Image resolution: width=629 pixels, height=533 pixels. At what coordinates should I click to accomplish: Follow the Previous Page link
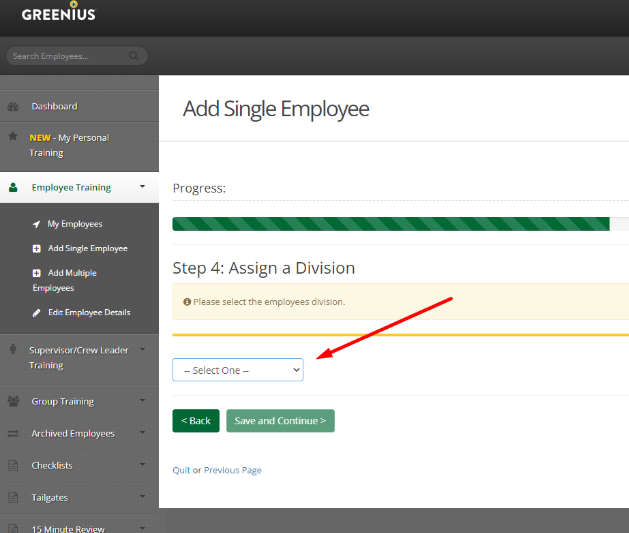tap(233, 470)
